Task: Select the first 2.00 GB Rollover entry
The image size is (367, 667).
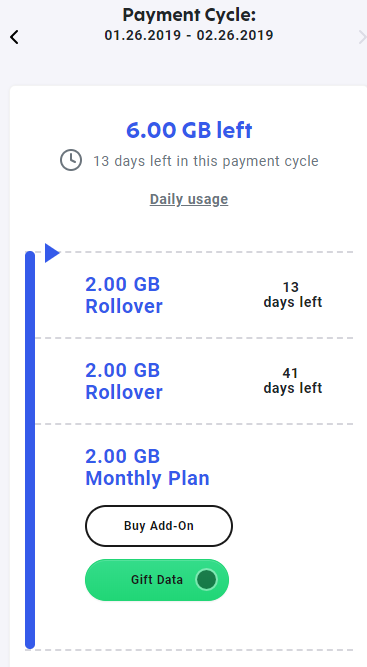Action: pos(194,295)
